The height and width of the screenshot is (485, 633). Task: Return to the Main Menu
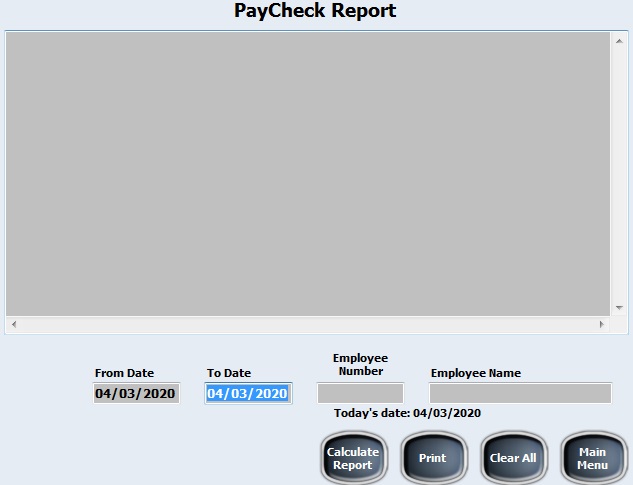pos(593,458)
